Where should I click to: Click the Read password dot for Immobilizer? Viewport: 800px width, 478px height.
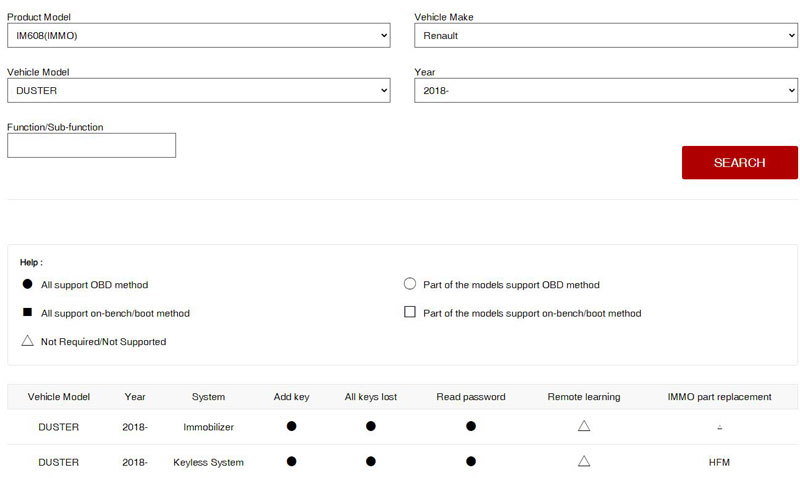click(470, 426)
